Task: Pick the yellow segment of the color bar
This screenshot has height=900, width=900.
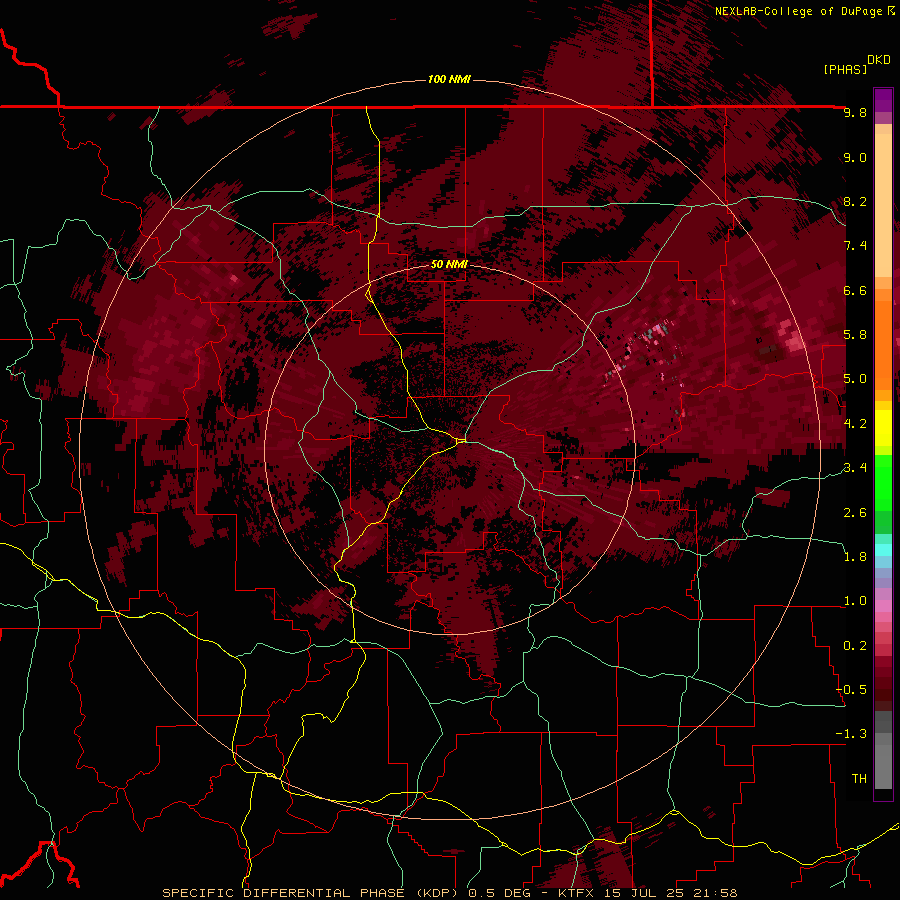Action: [883, 428]
